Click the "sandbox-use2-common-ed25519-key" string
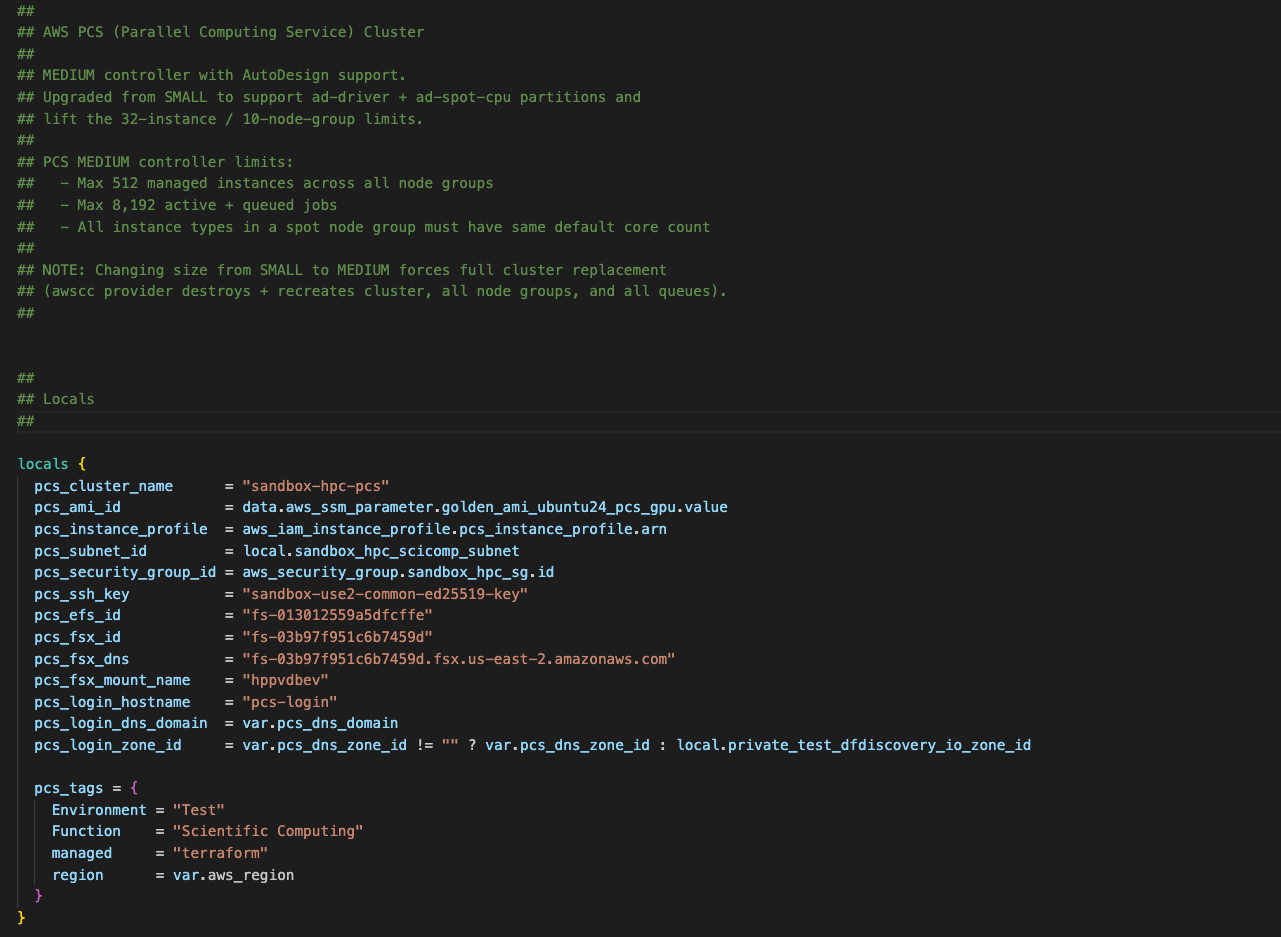This screenshot has width=1281, height=937. coord(384,594)
